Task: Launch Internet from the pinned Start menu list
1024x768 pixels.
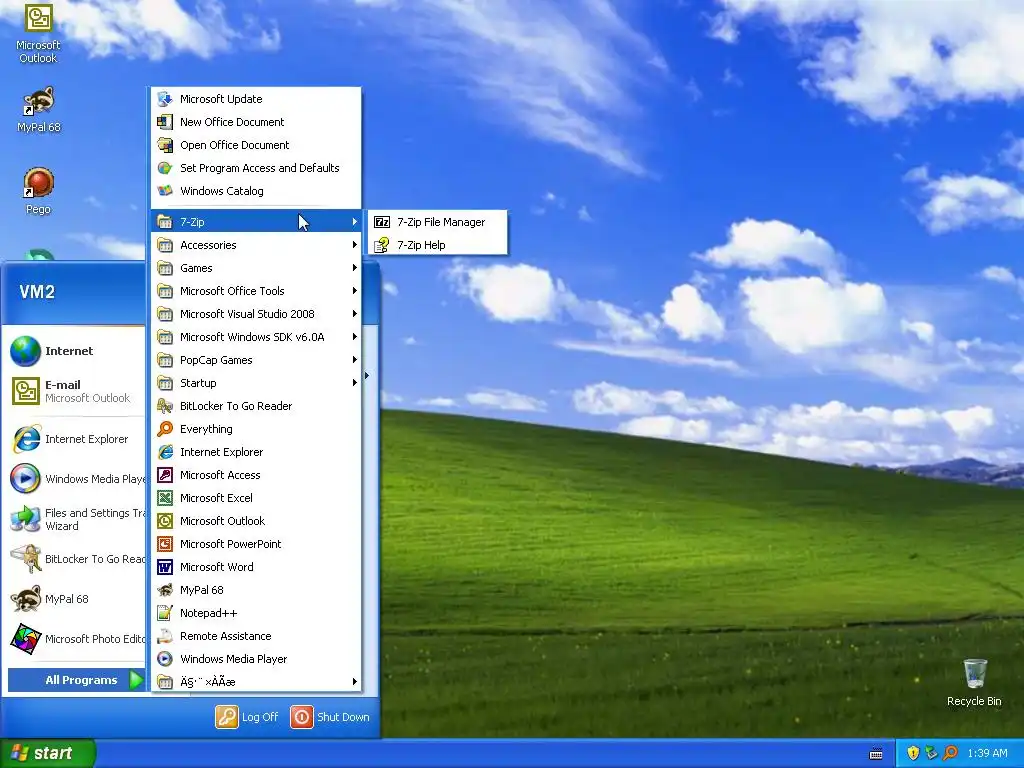Action: click(x=76, y=351)
